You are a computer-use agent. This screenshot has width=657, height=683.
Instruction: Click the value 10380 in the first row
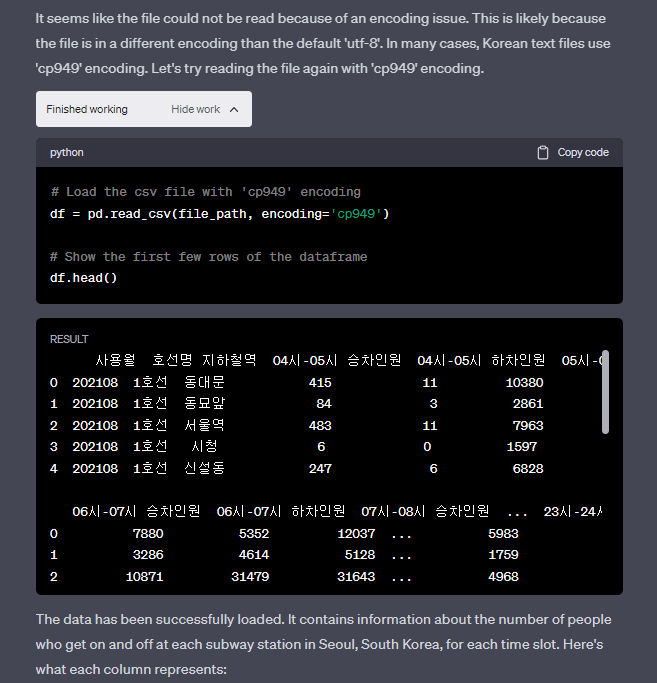pyautogui.click(x=524, y=382)
